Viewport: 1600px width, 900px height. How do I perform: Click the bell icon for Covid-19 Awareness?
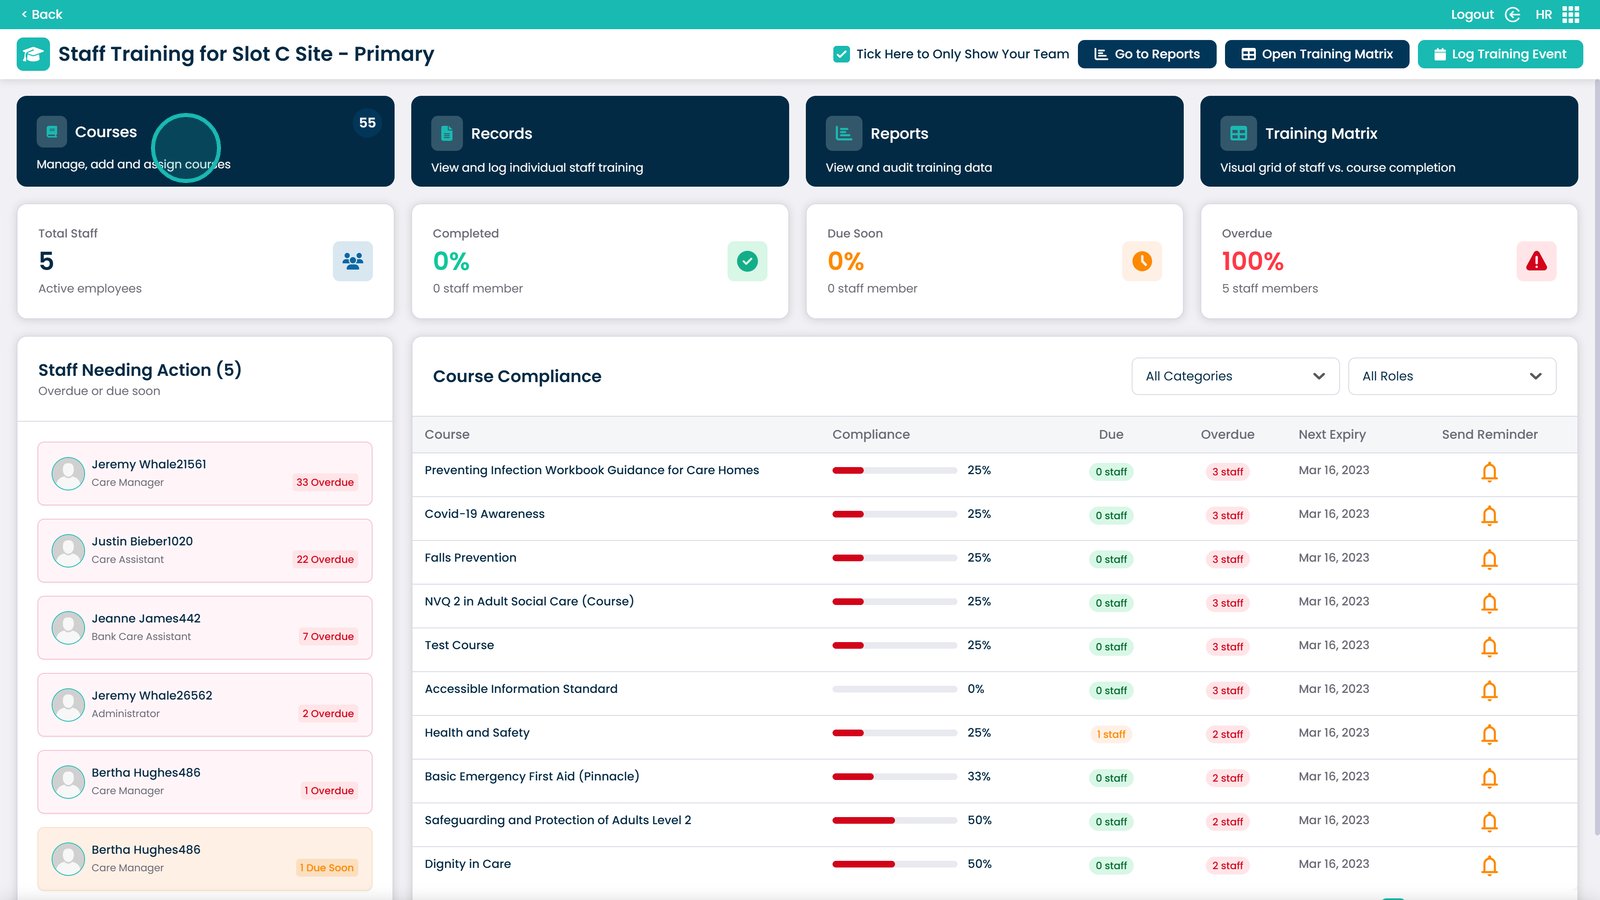coord(1489,516)
